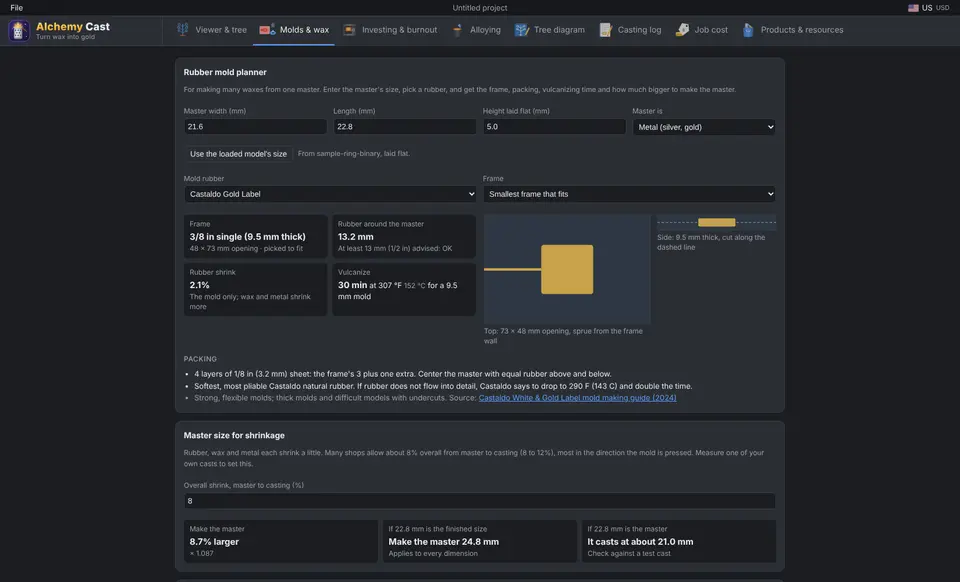Click the '8.7% larger' master result
This screenshot has height=582, width=960.
214,542
